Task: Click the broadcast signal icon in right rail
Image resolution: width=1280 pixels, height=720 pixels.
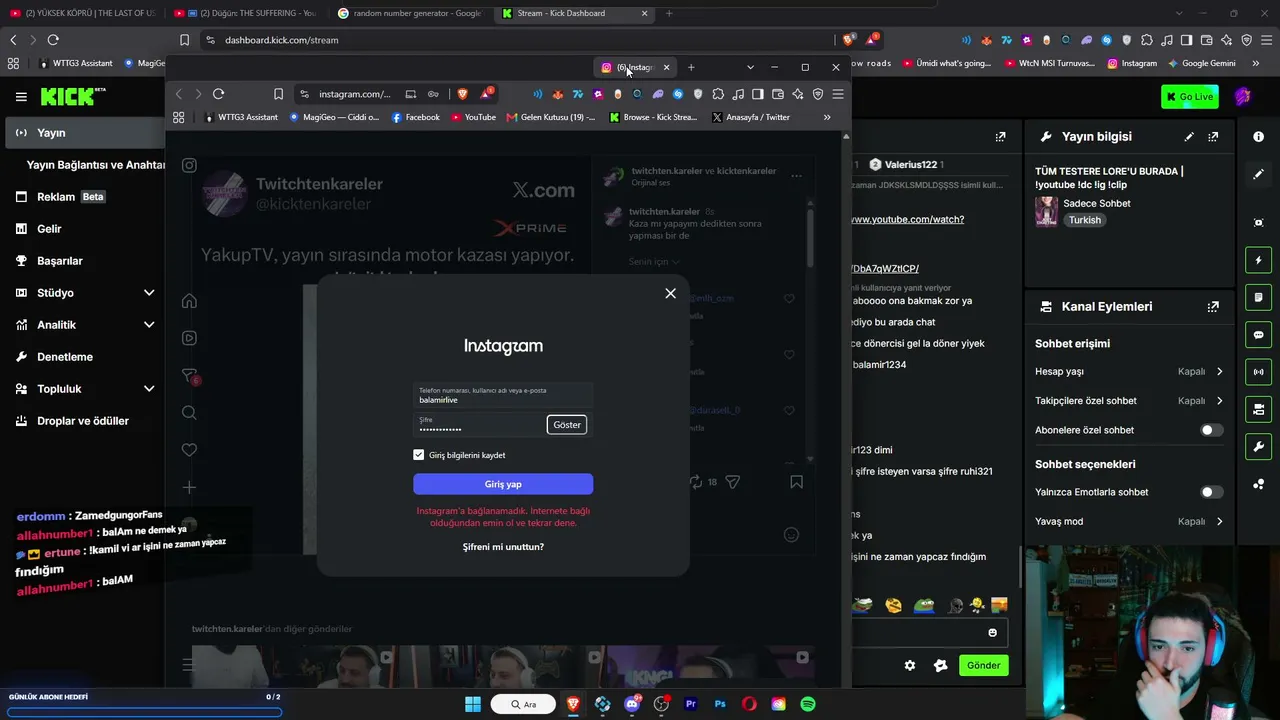Action: tap(1258, 372)
